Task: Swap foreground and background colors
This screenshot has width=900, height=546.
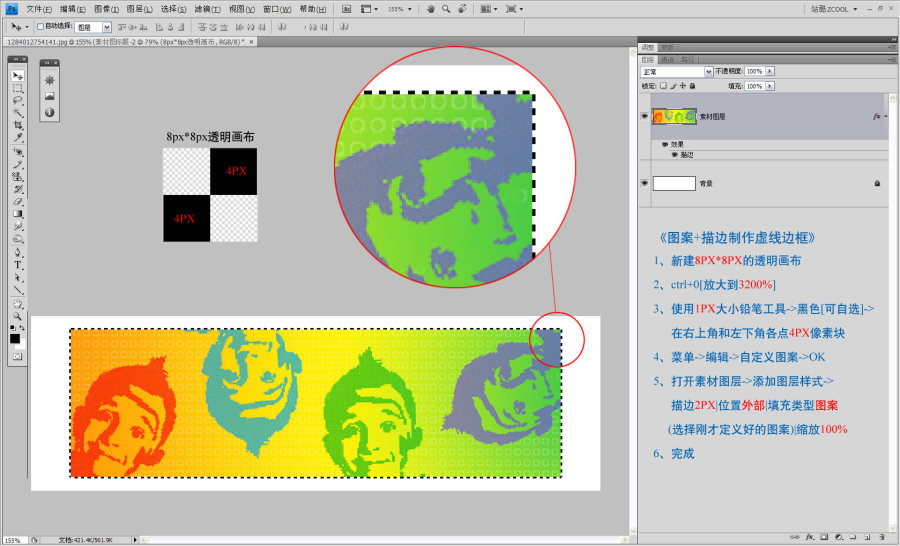Action: (x=22, y=328)
